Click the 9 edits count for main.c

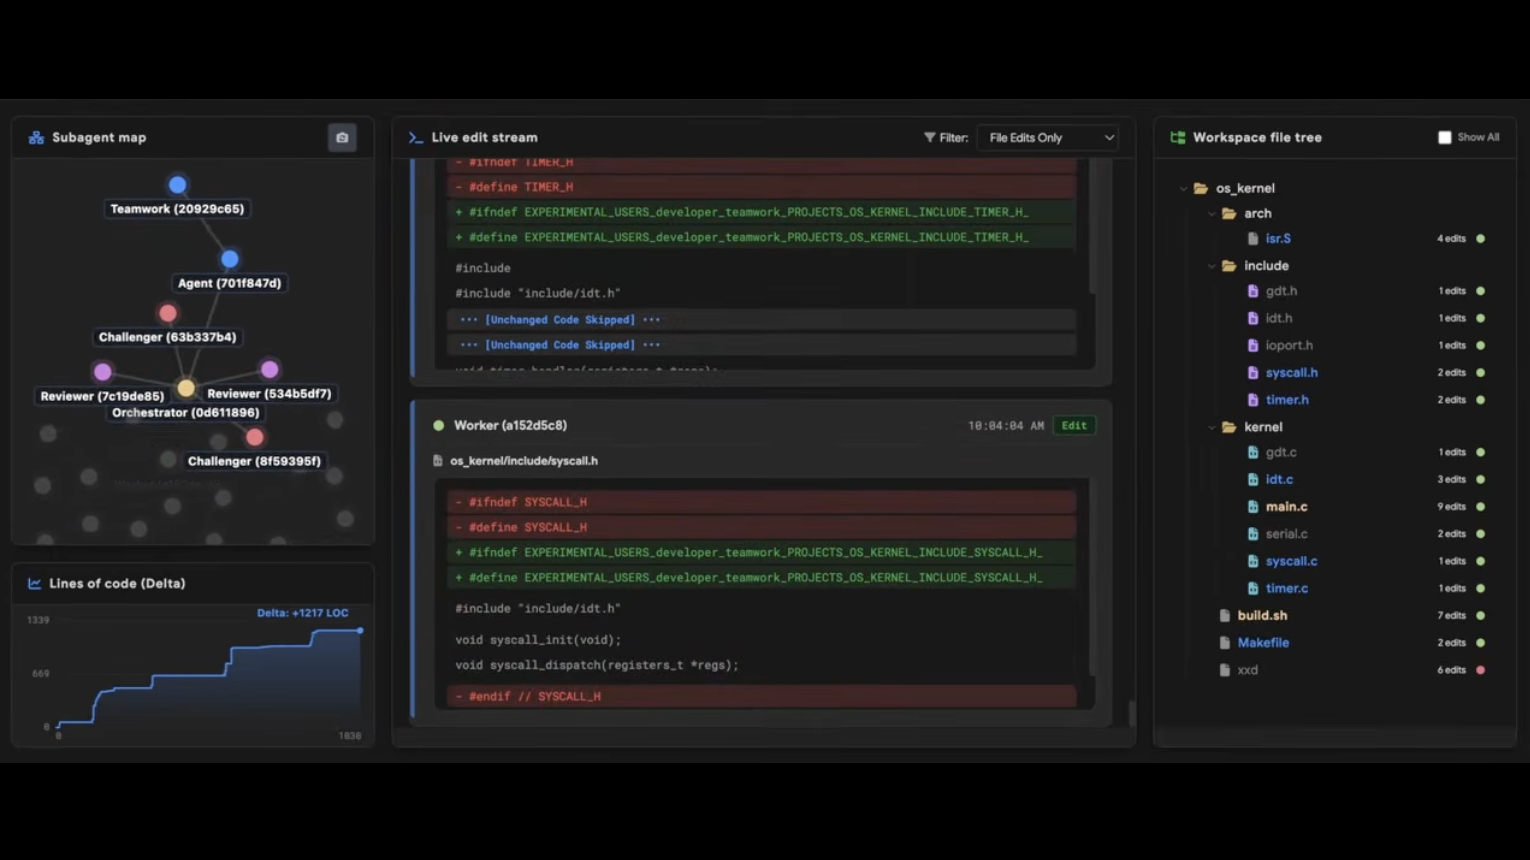pos(1451,507)
